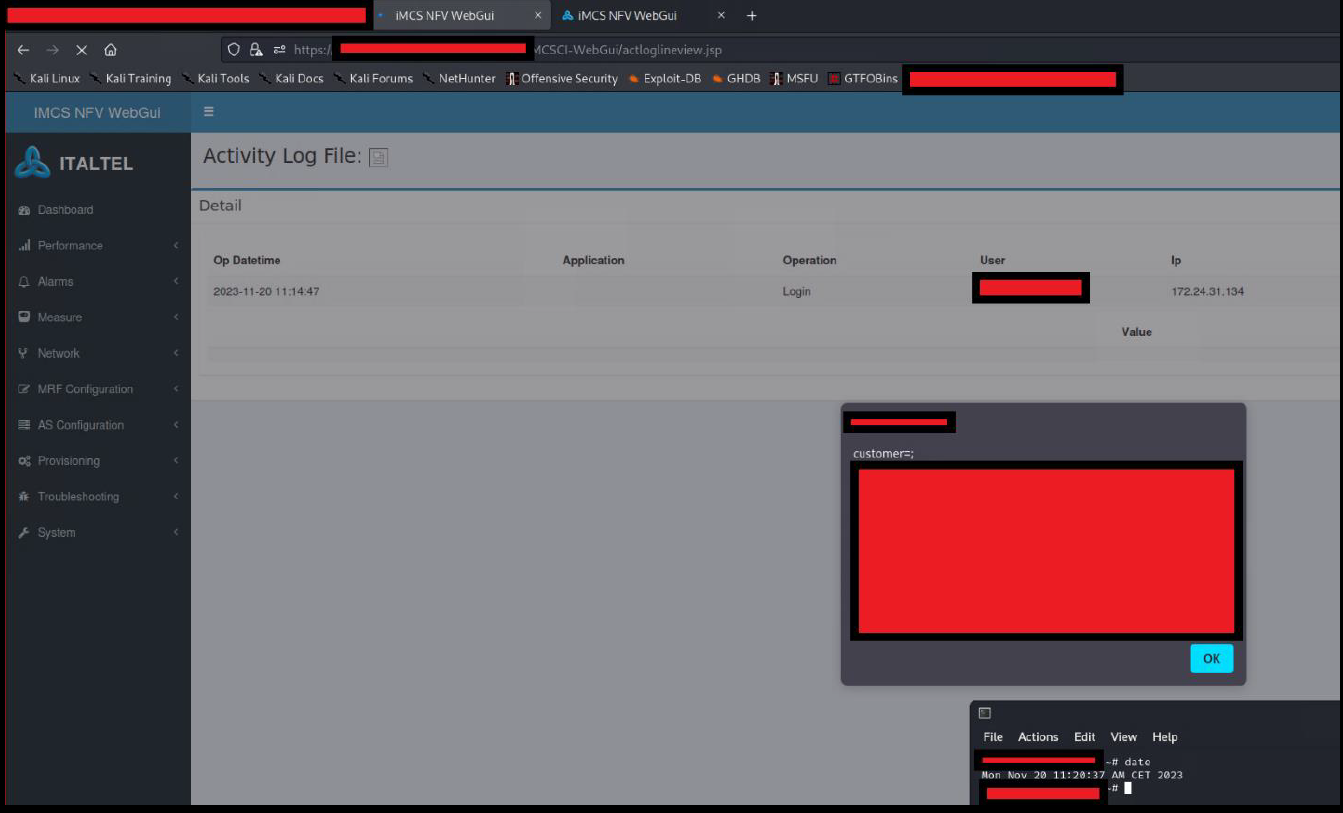Click the Dashboard icon in sidebar
This screenshot has height=813, width=1343.
click(24, 210)
